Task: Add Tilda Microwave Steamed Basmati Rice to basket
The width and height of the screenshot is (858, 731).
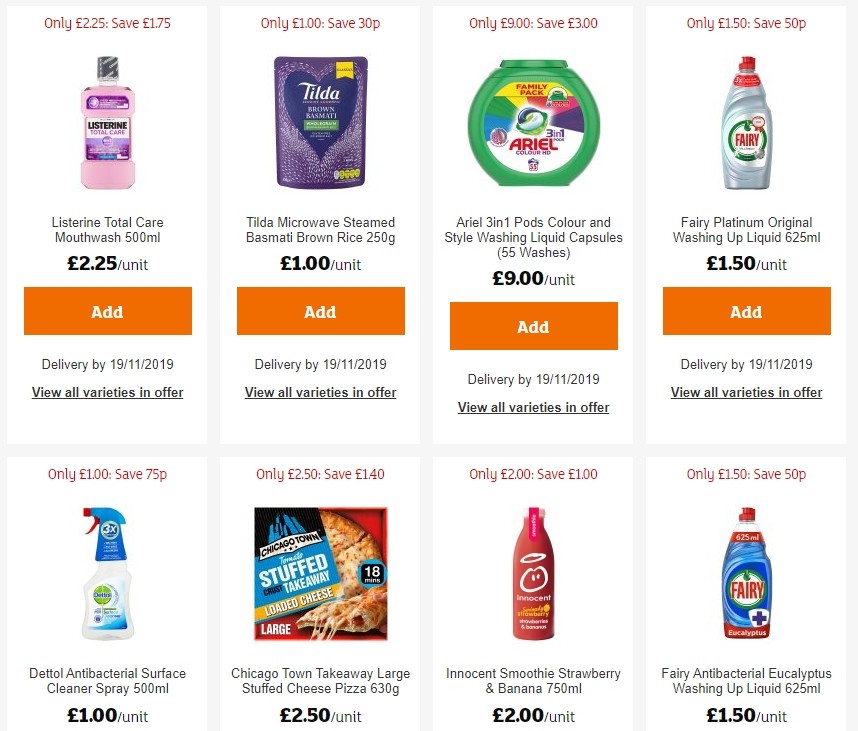Action: click(320, 311)
